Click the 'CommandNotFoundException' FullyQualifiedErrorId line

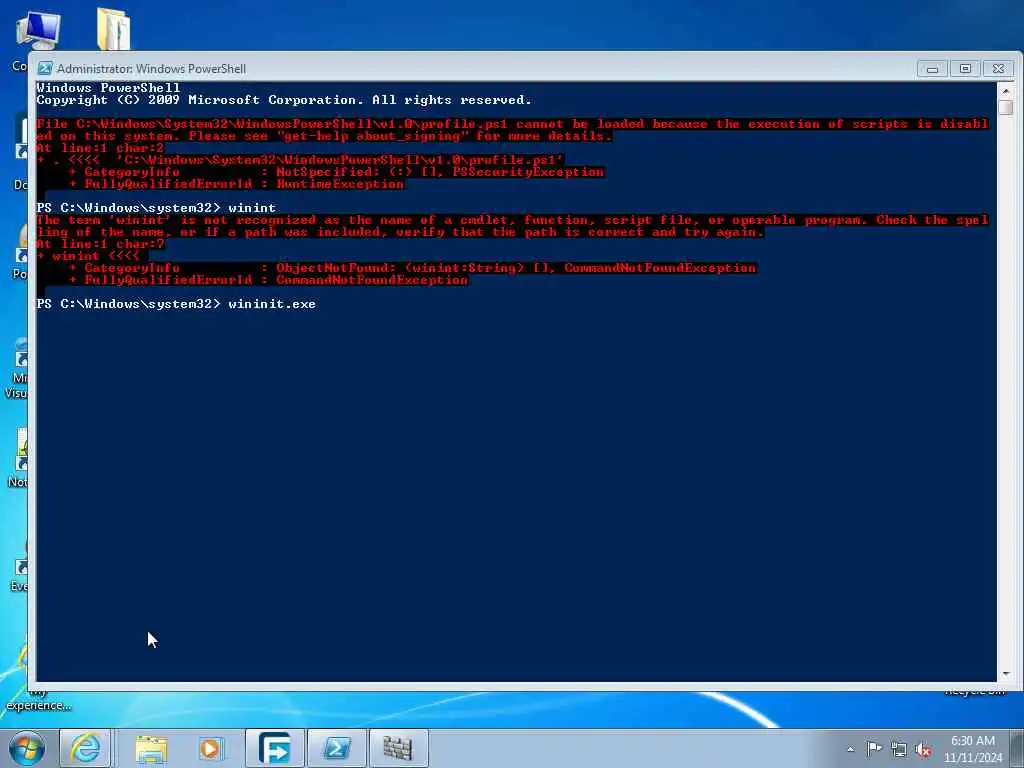click(x=269, y=280)
